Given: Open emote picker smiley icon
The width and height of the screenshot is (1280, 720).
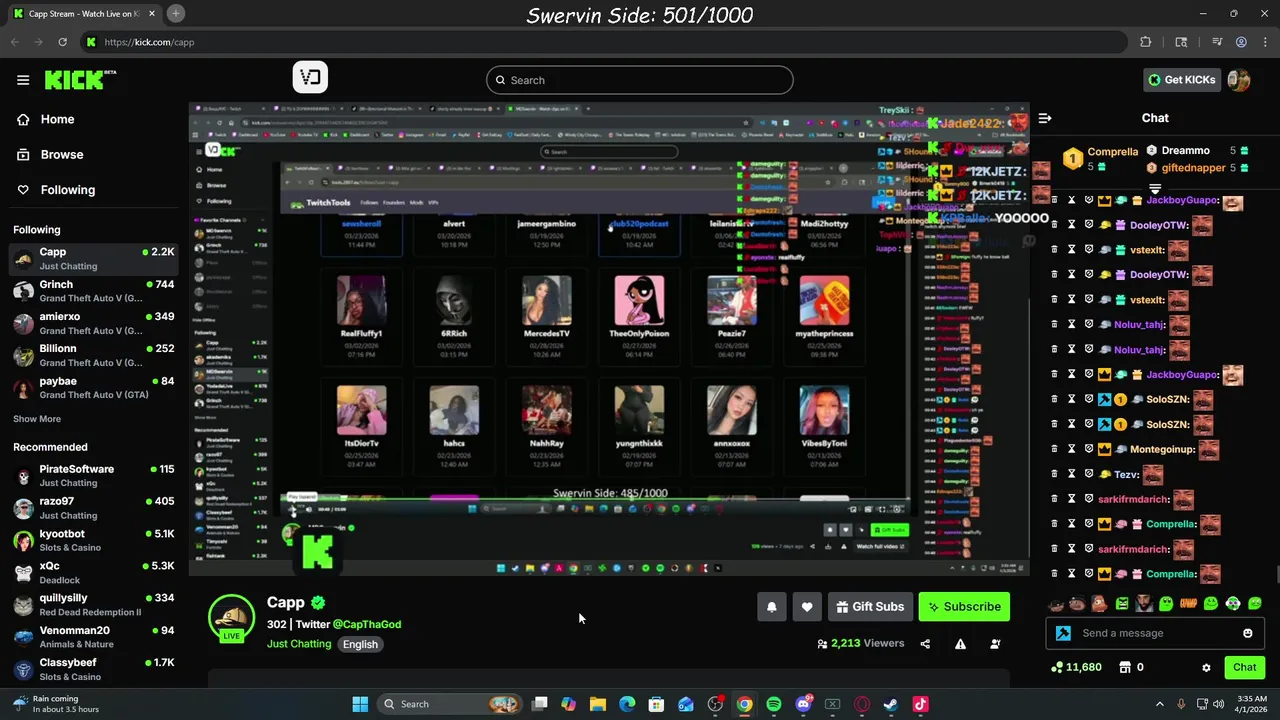Looking at the screenshot, I should tap(1247, 633).
